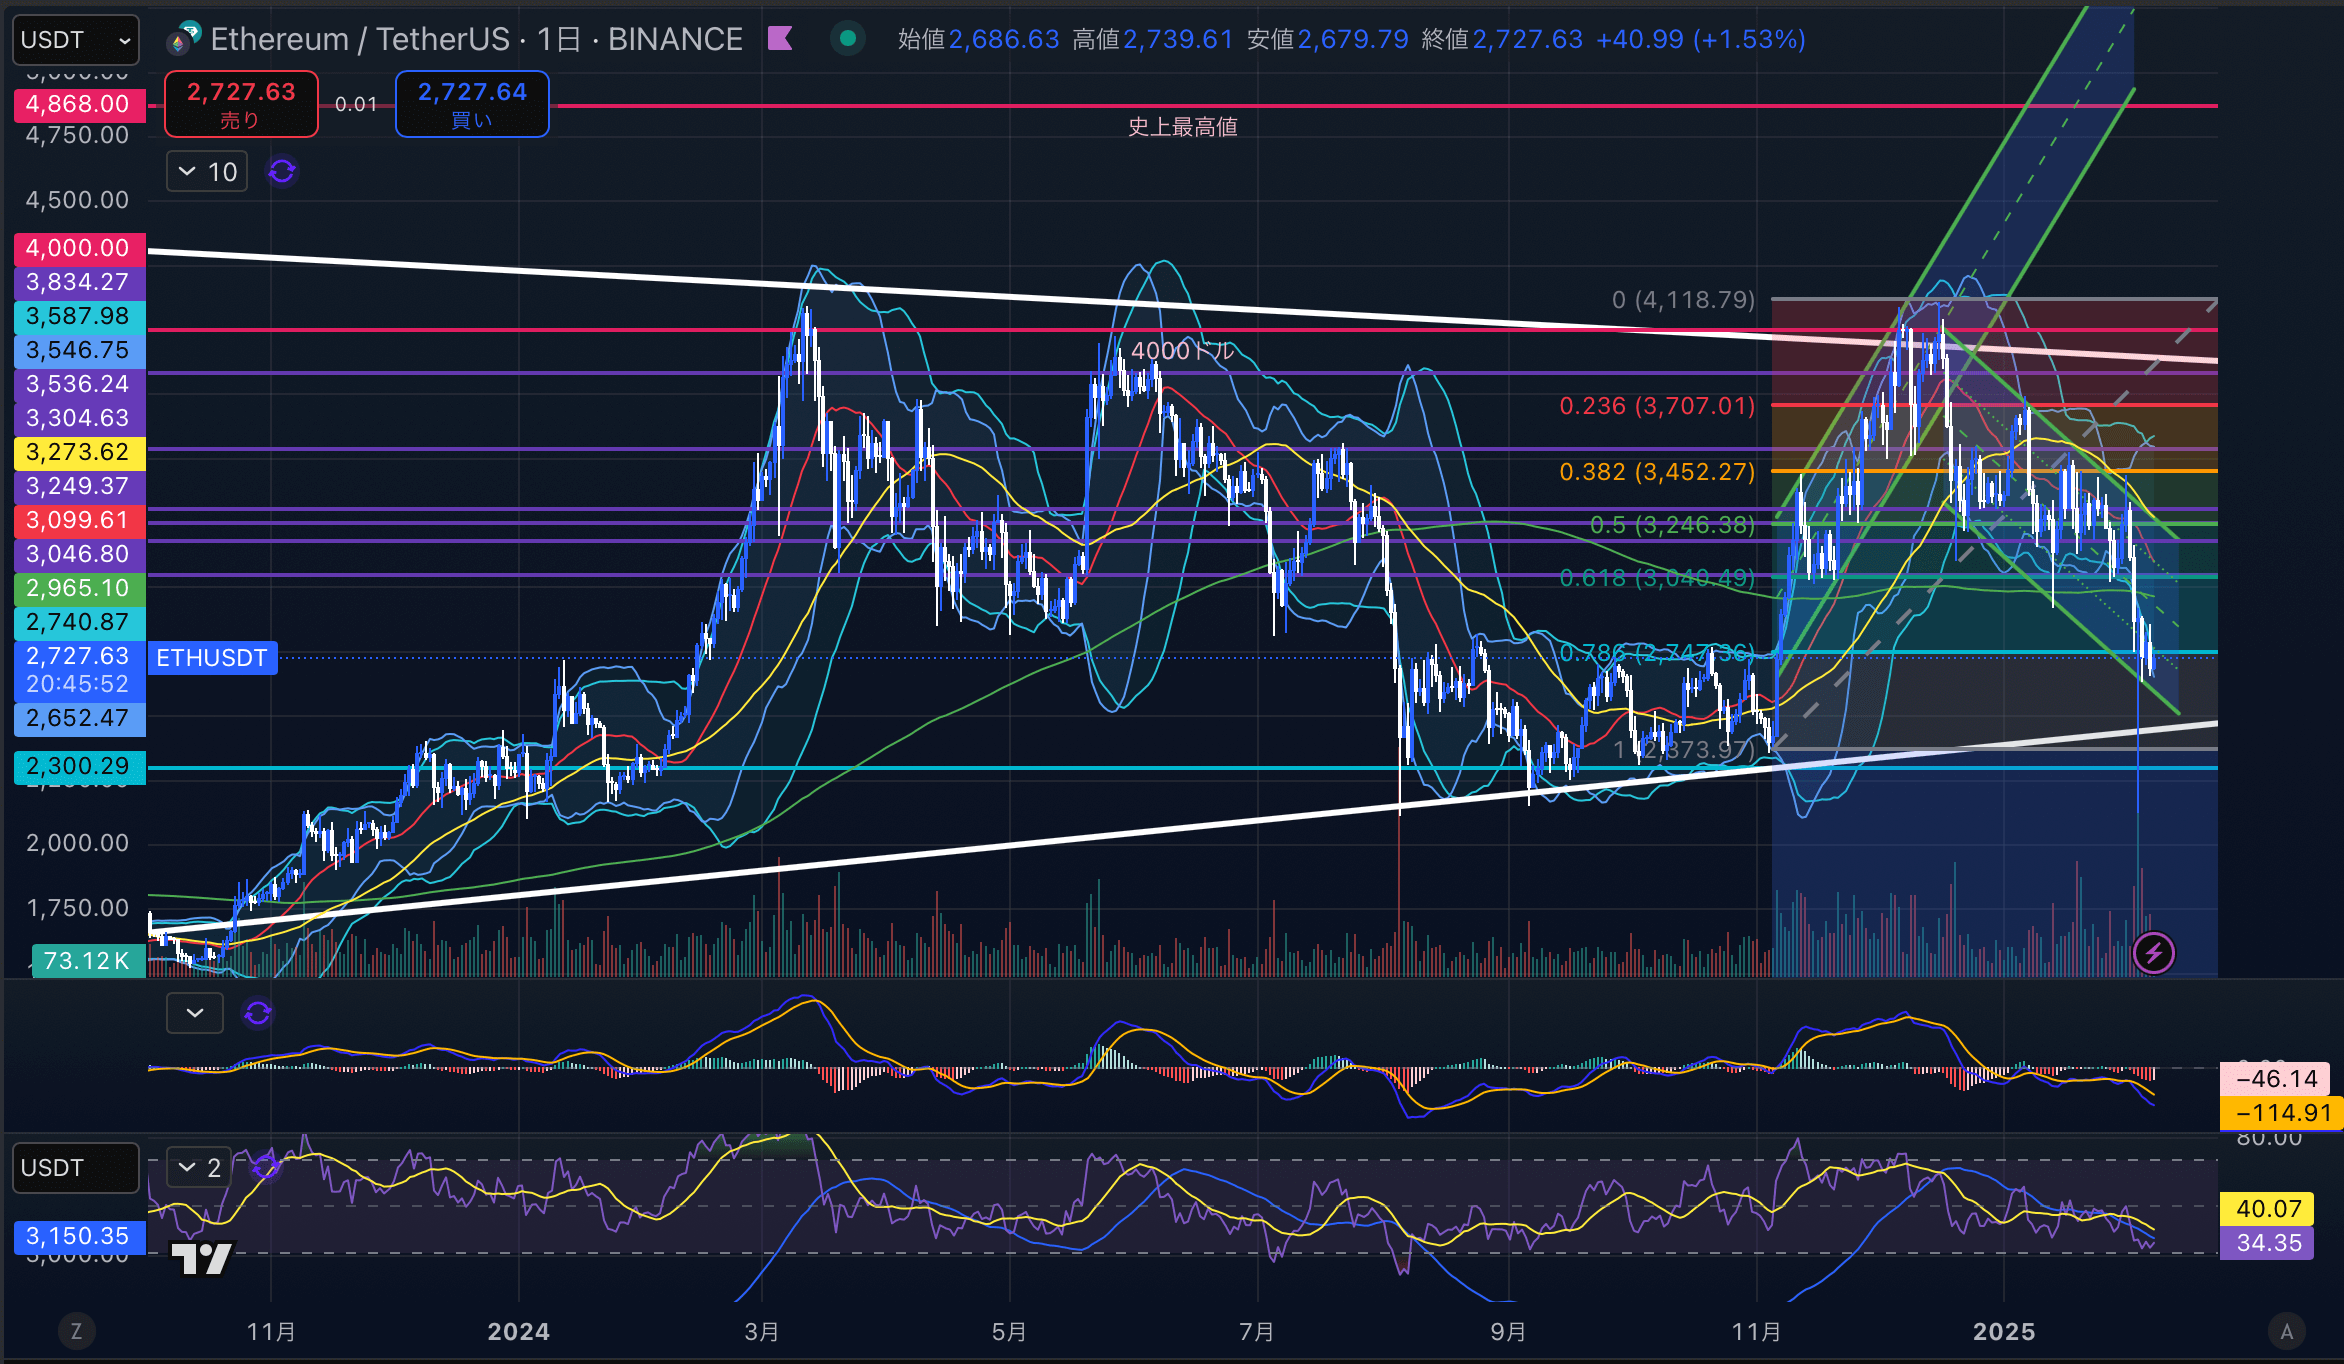Click the A auto-scale button bottom right
Image resolution: width=2344 pixels, height=1364 pixels.
click(x=2286, y=1331)
